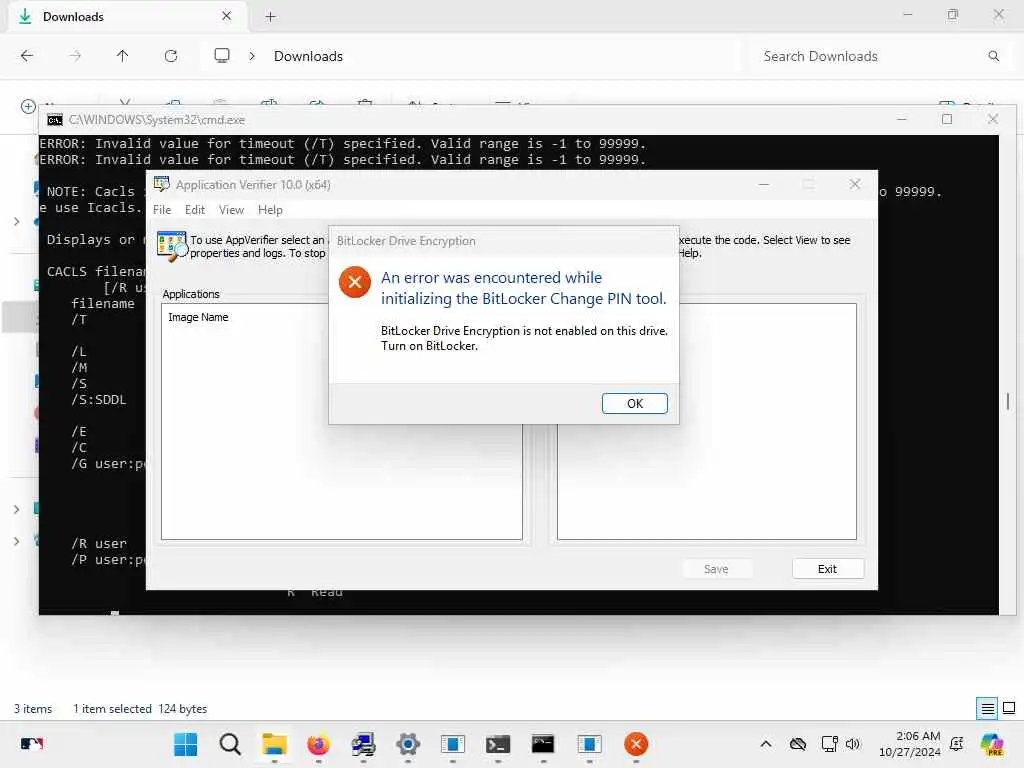Open taskbar Search
1024x768 pixels.
(x=230, y=744)
